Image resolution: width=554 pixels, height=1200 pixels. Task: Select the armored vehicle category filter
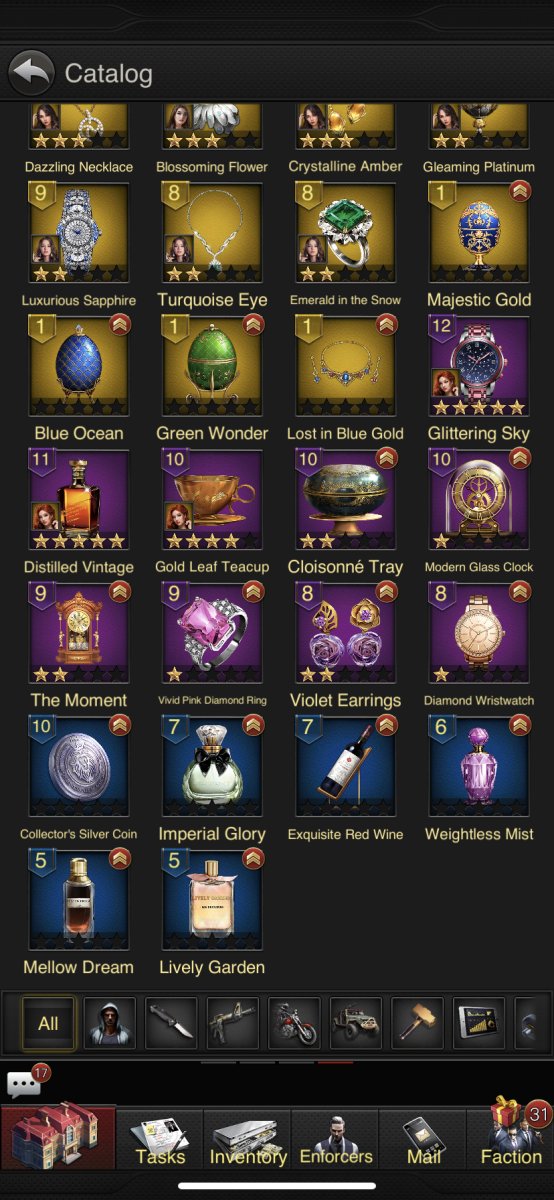[355, 1023]
